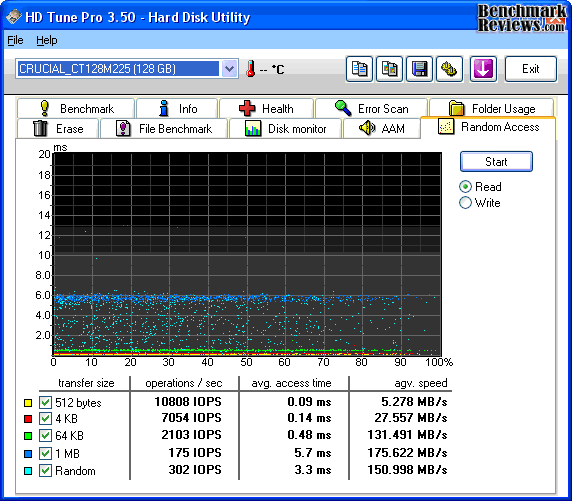The height and width of the screenshot is (501, 572).
Task: Uncheck the 4 KB checkbox
Action: click(45, 419)
